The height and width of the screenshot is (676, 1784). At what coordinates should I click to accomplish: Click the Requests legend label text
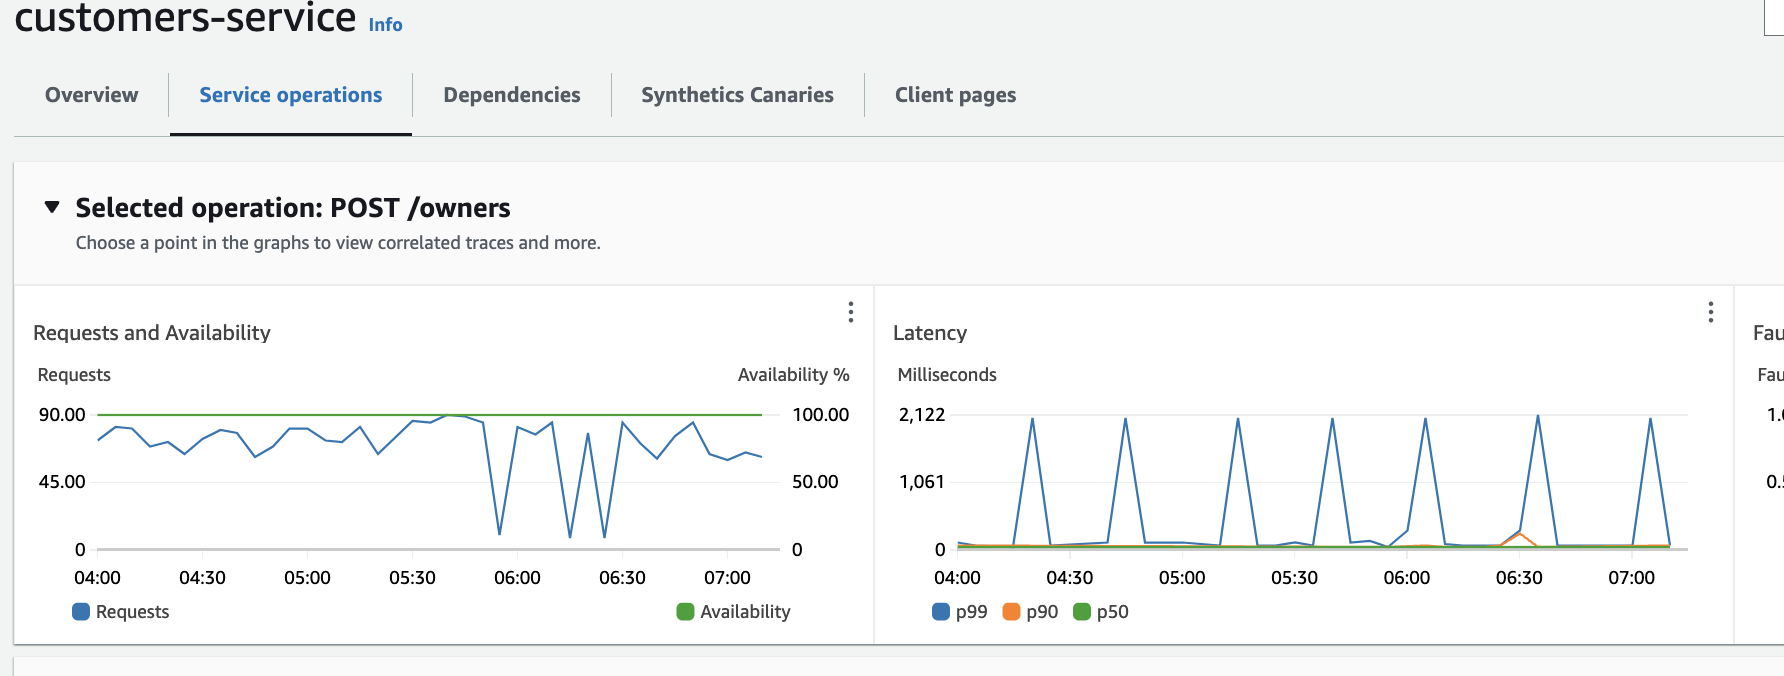point(132,612)
